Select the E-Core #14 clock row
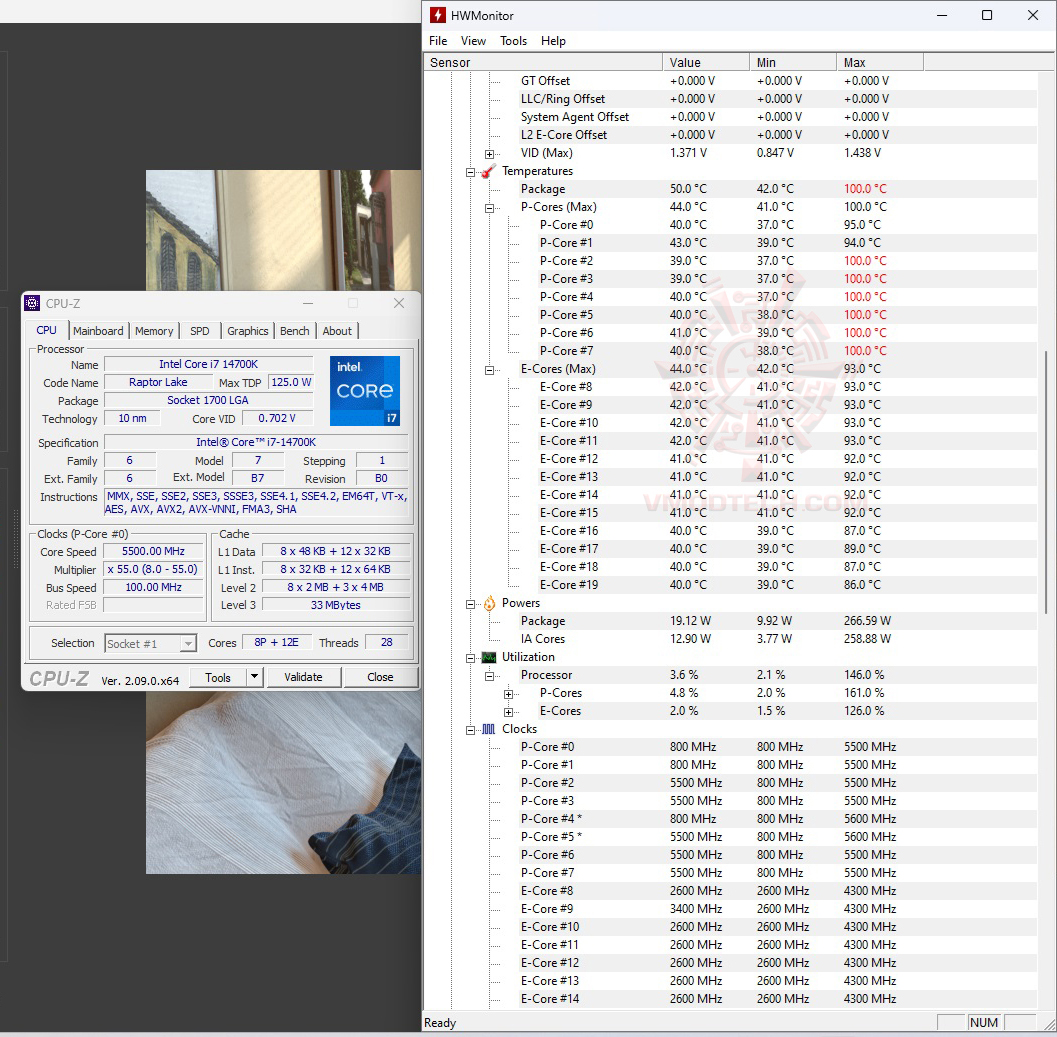The image size is (1057, 1037). point(778,999)
